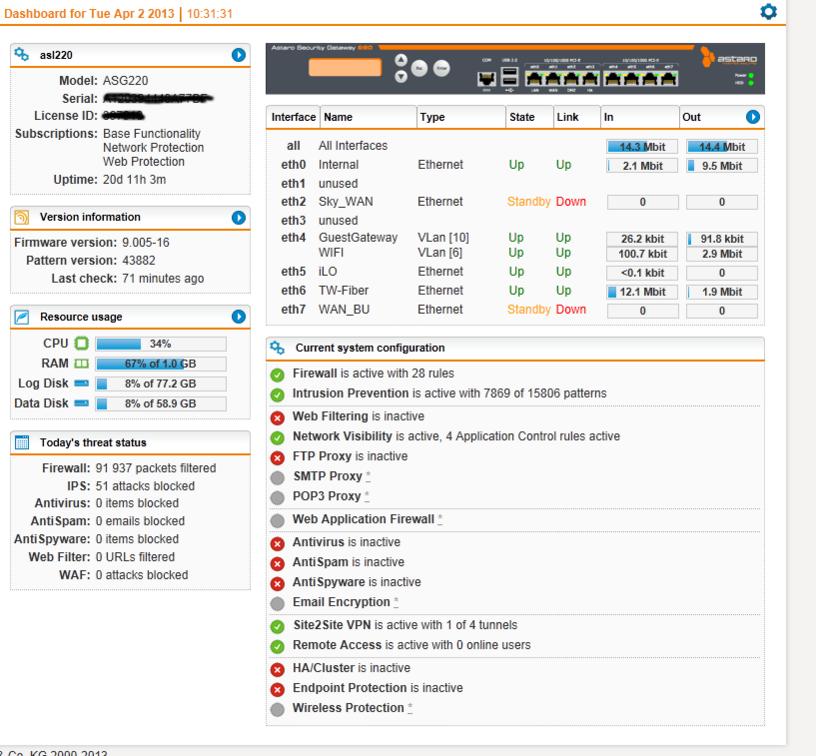Click the Antivirus red status icon
This screenshot has height=756, width=816.
[277, 543]
